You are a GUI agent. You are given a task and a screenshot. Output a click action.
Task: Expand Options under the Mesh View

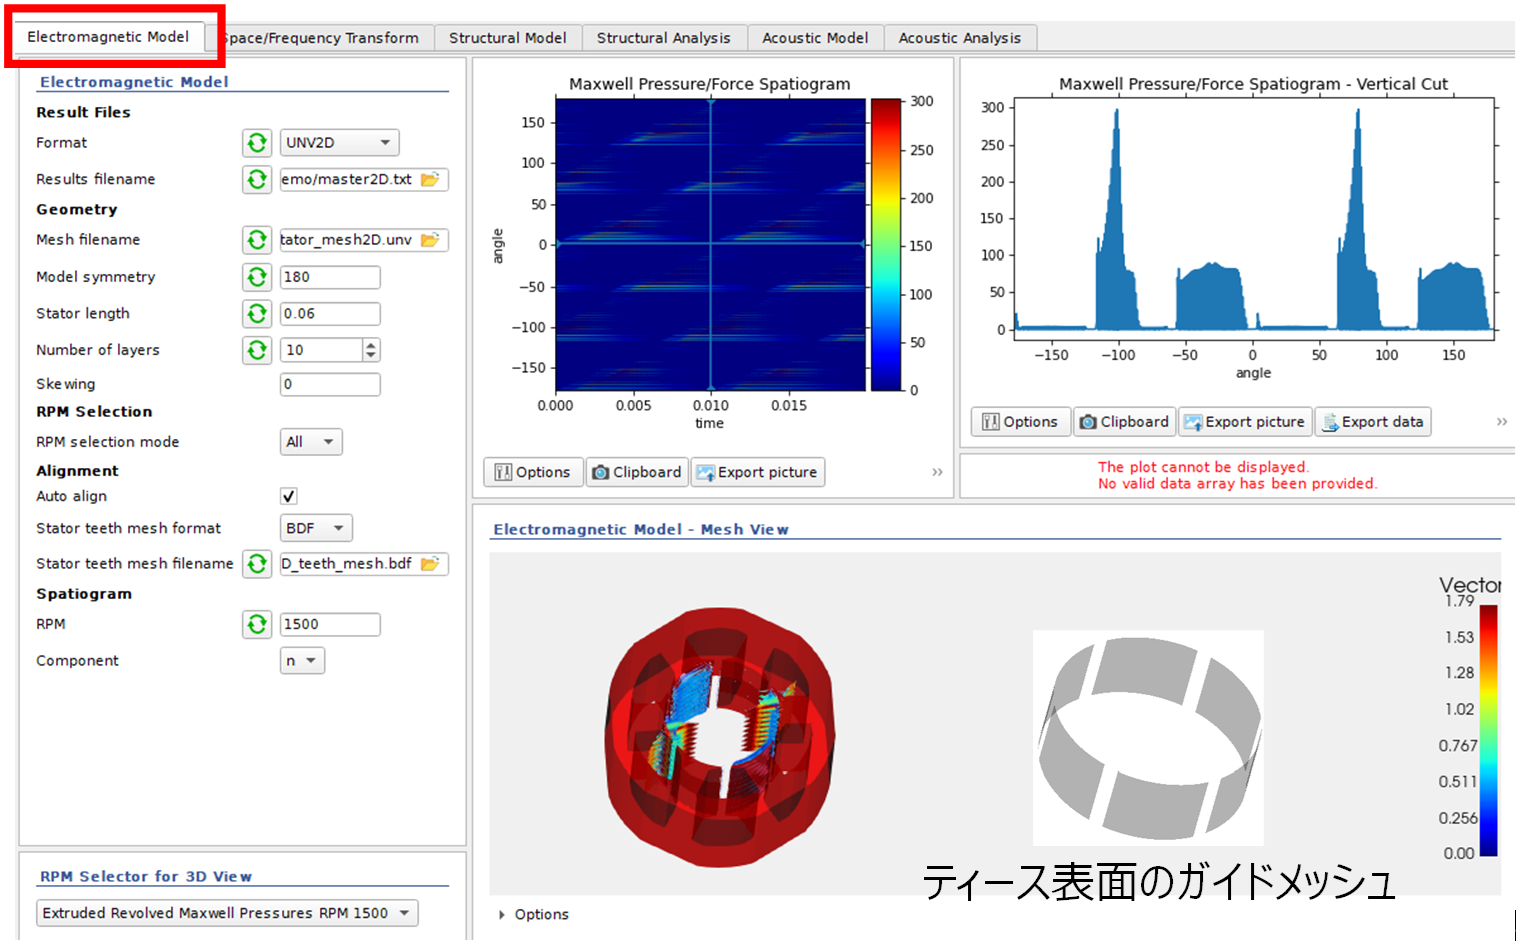pyautogui.click(x=533, y=914)
